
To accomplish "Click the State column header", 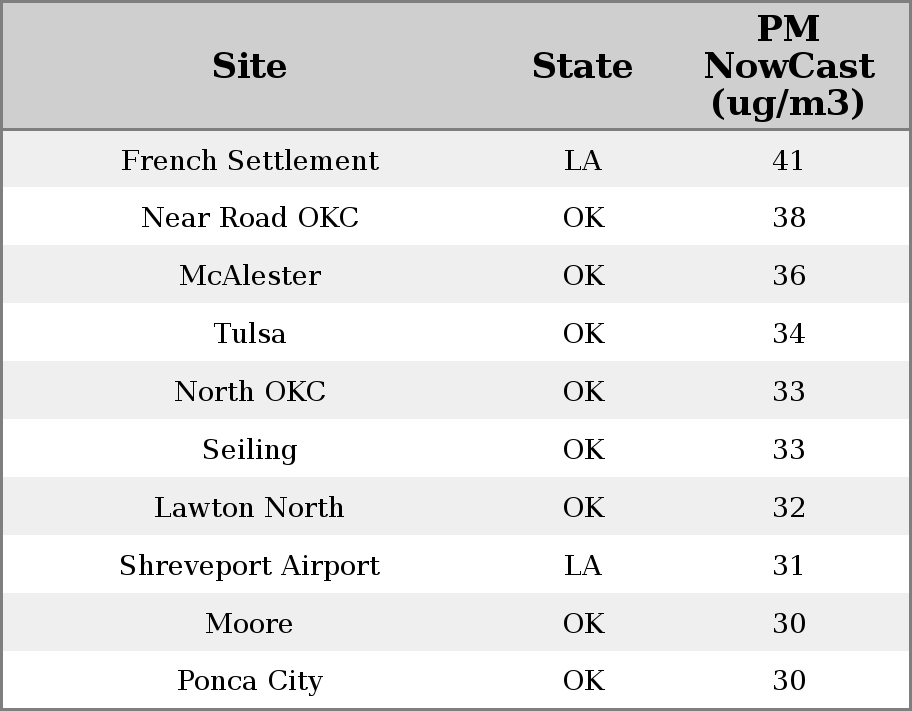I will 582,66.
